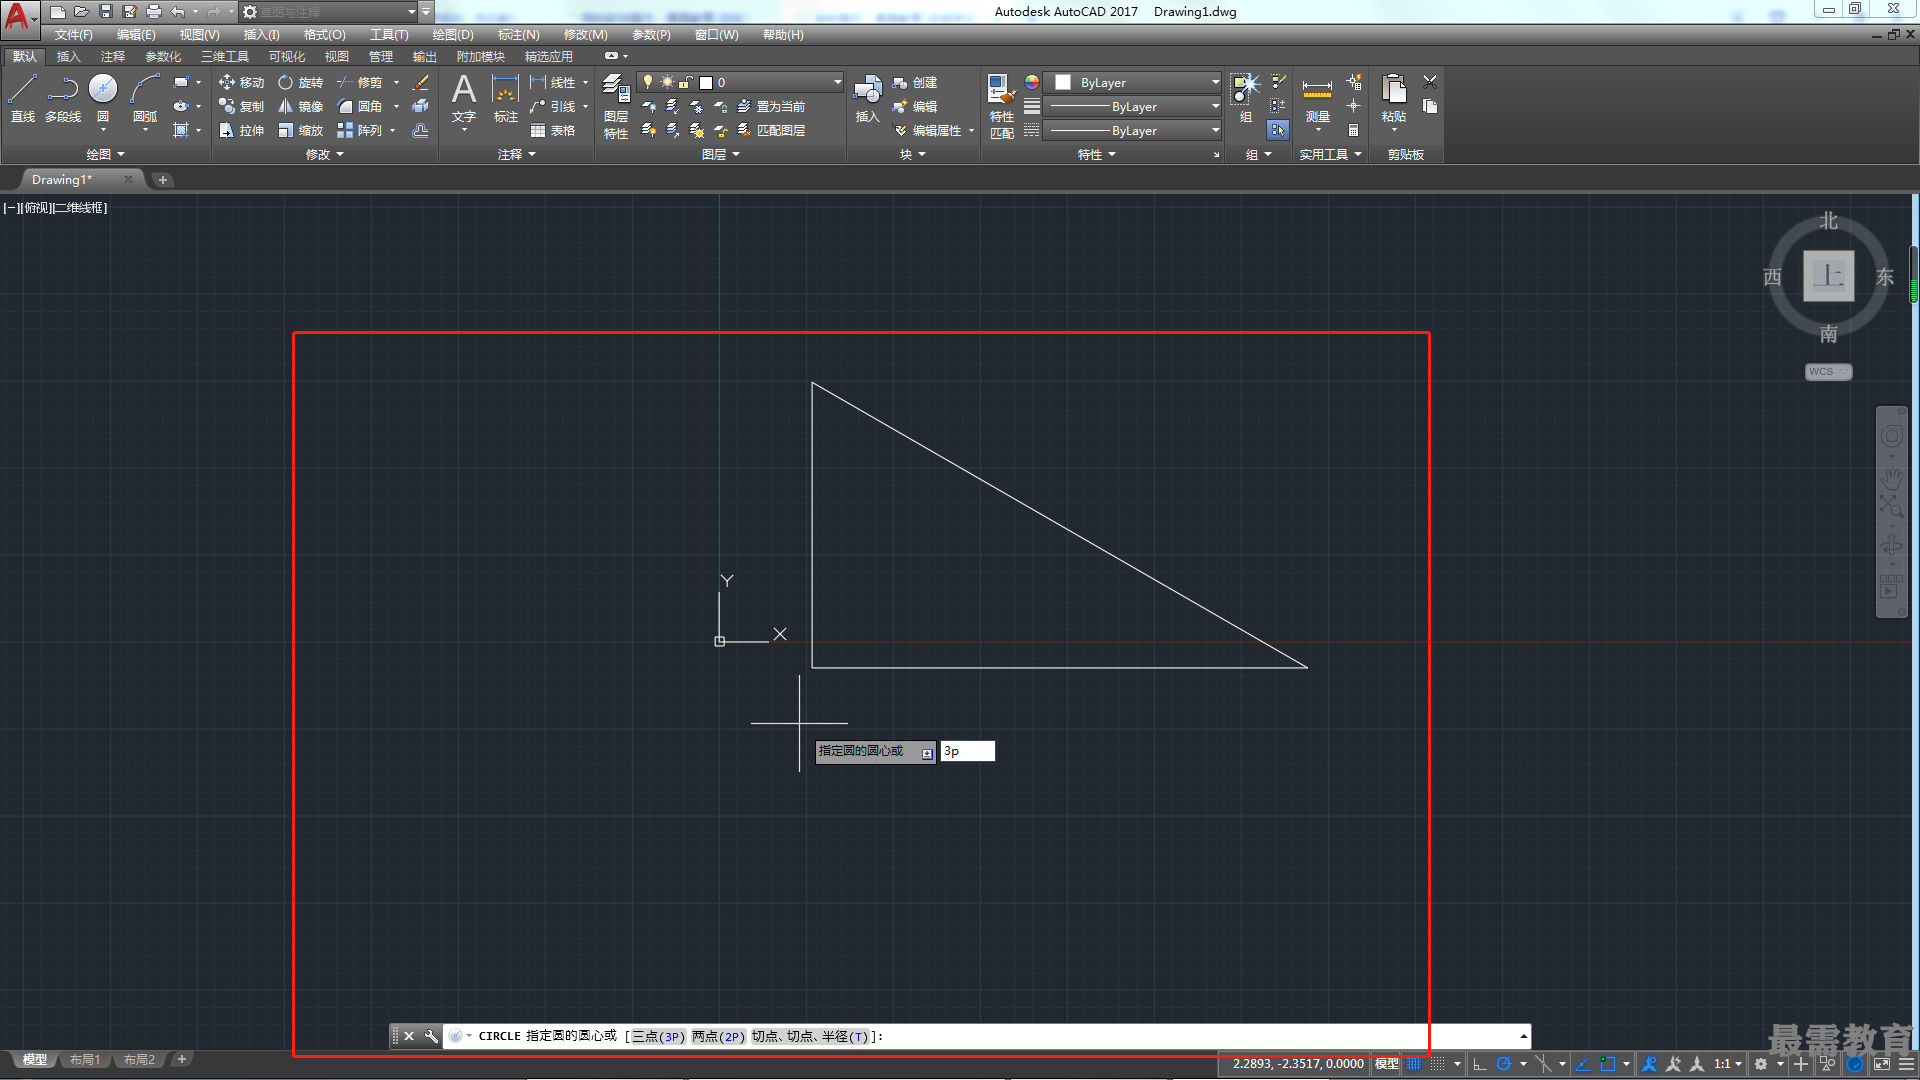The height and width of the screenshot is (1080, 1920).
Task: Click the cut (scissors) icon in 剪贴板
Action: click(x=1430, y=82)
